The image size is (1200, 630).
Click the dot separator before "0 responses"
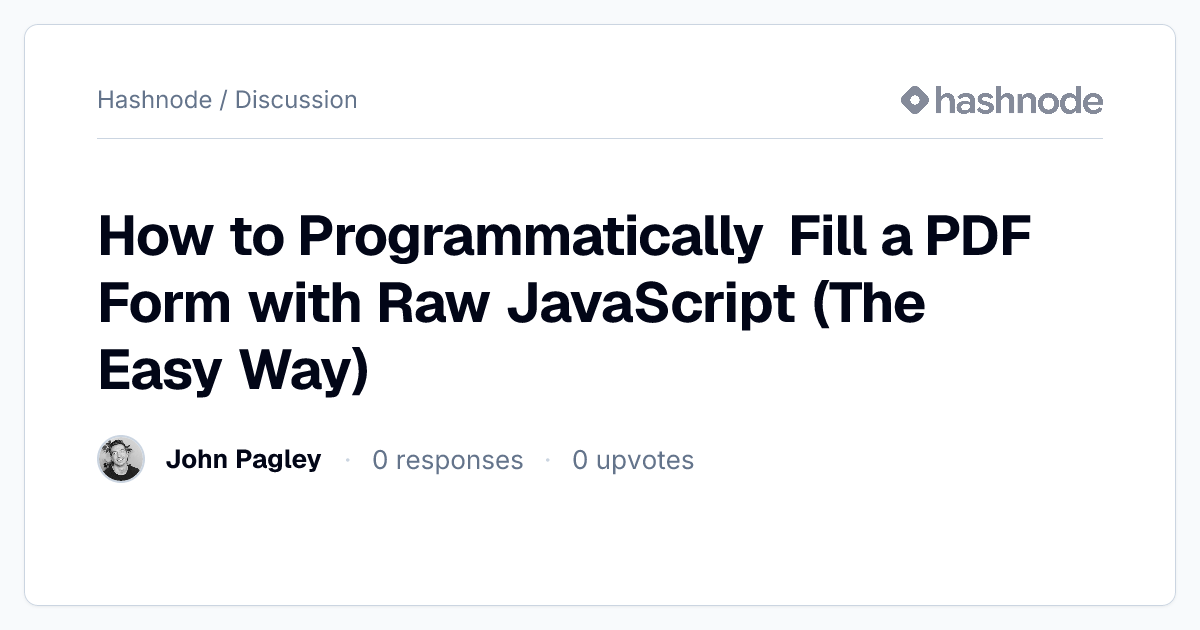pos(347,460)
